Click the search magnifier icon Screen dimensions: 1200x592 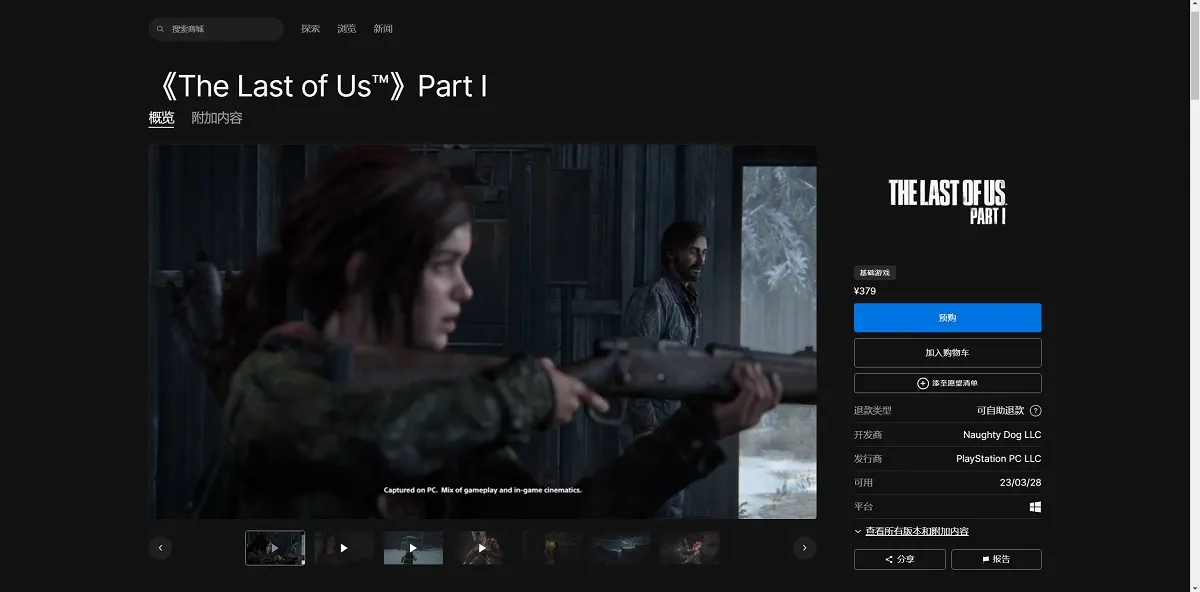(160, 29)
